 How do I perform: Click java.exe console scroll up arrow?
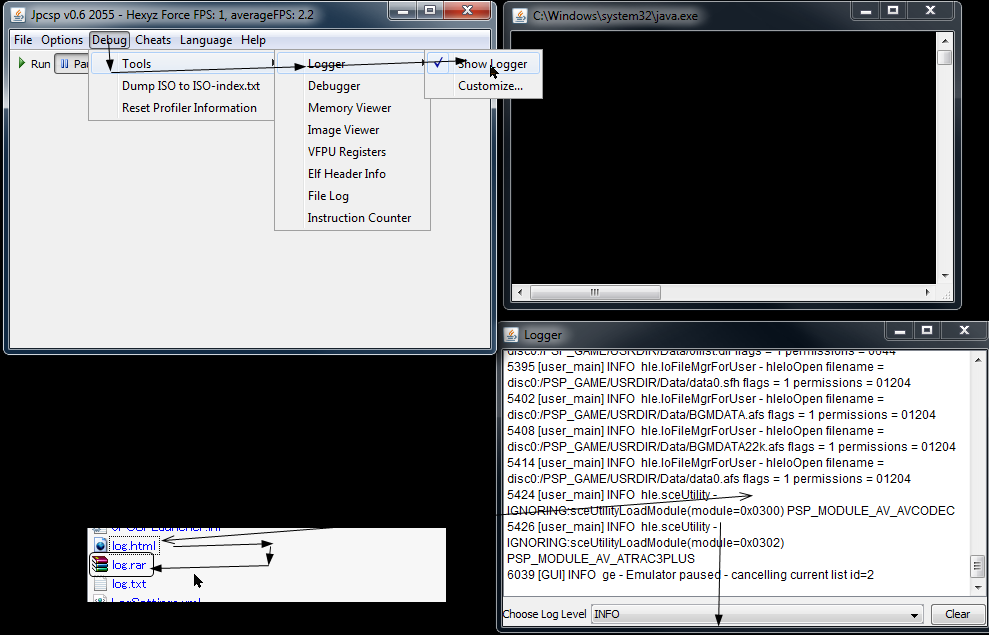945,41
